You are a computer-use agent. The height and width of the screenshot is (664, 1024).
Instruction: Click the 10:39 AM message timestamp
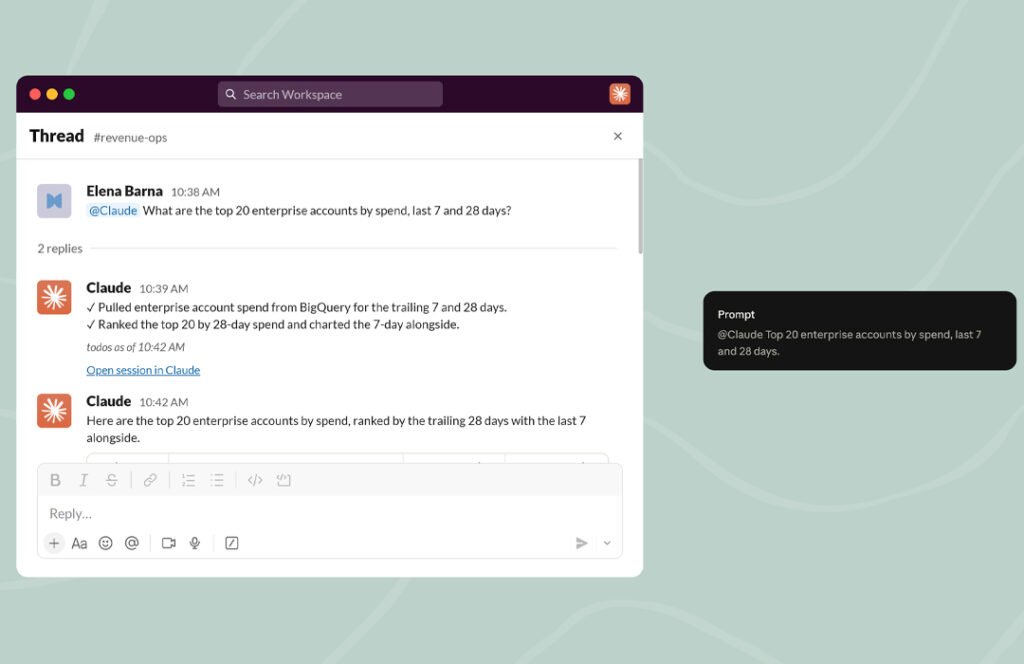164,289
